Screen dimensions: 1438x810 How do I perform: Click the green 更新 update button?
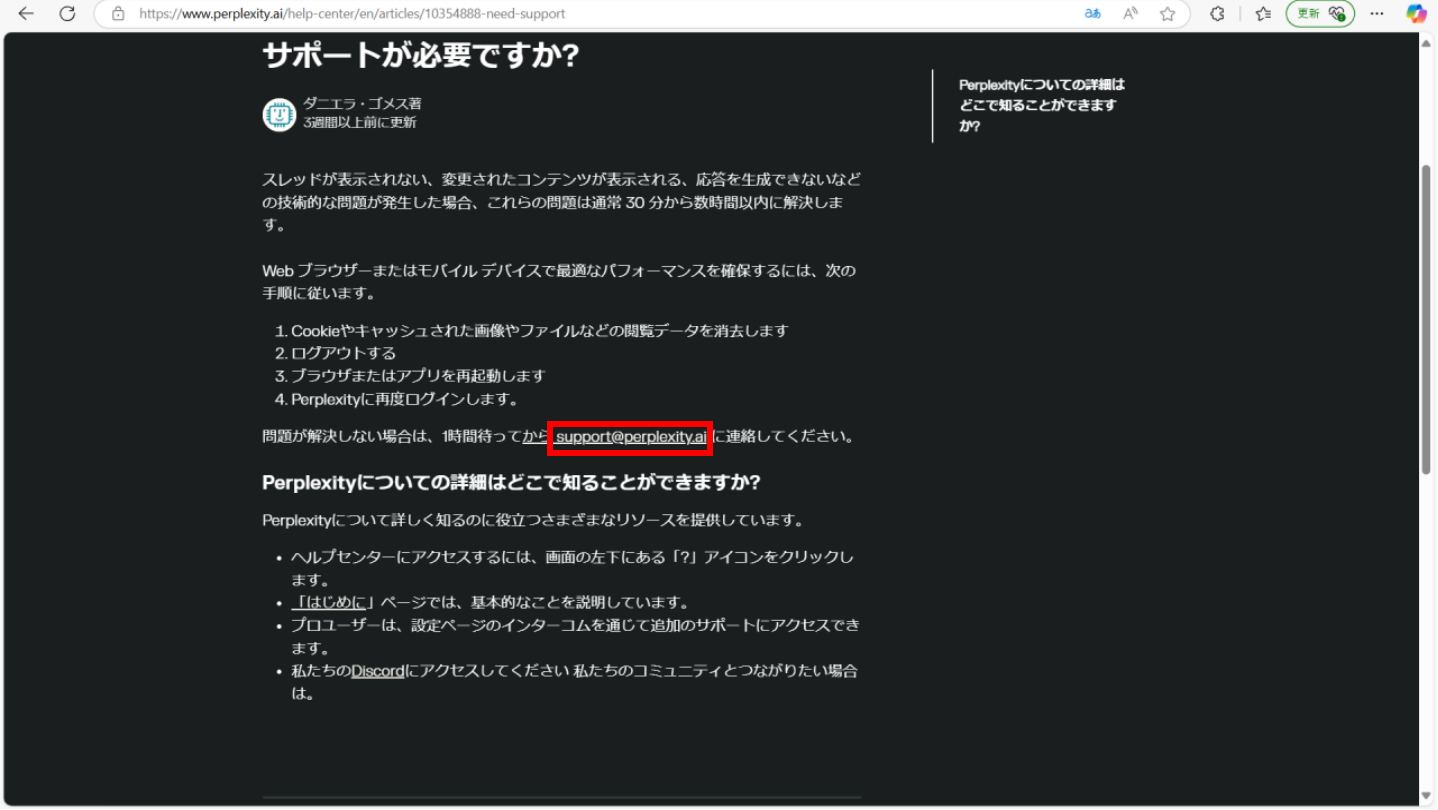1320,14
